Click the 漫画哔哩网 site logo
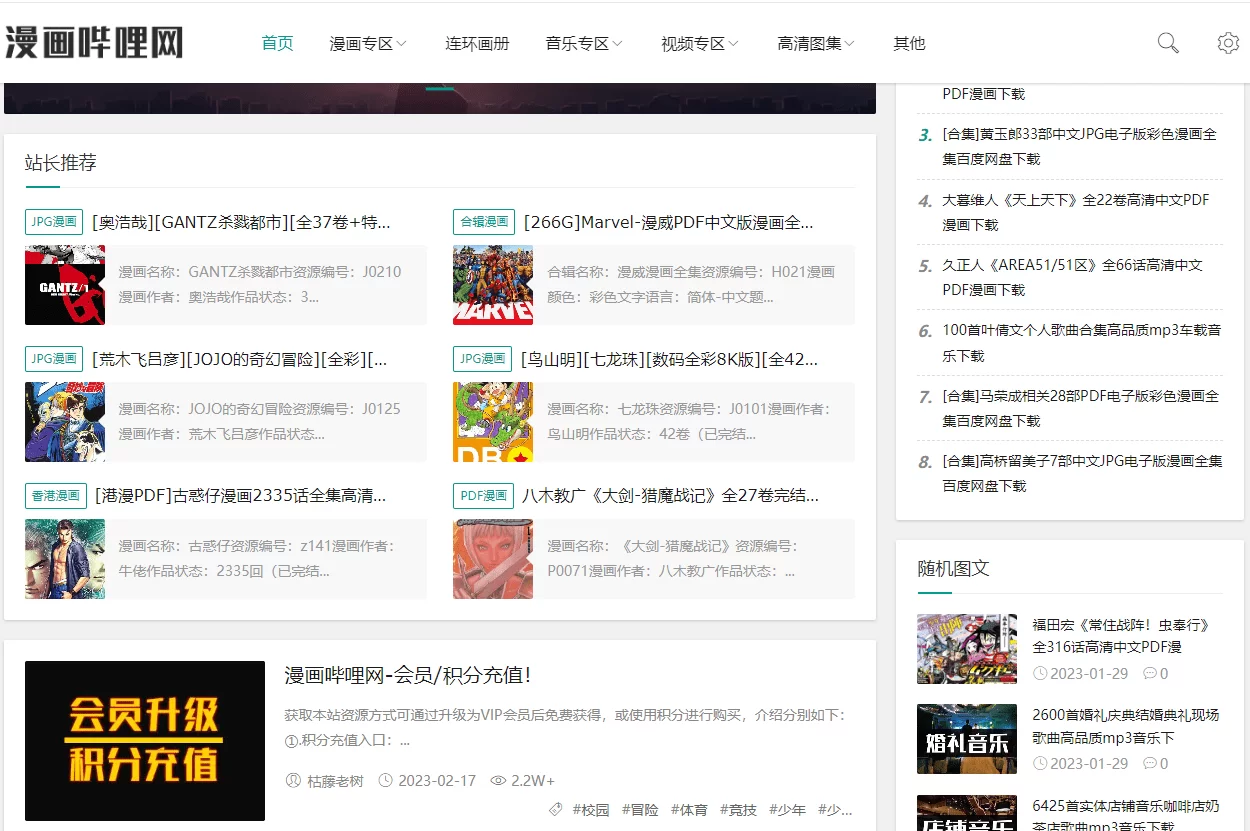 tap(94, 43)
